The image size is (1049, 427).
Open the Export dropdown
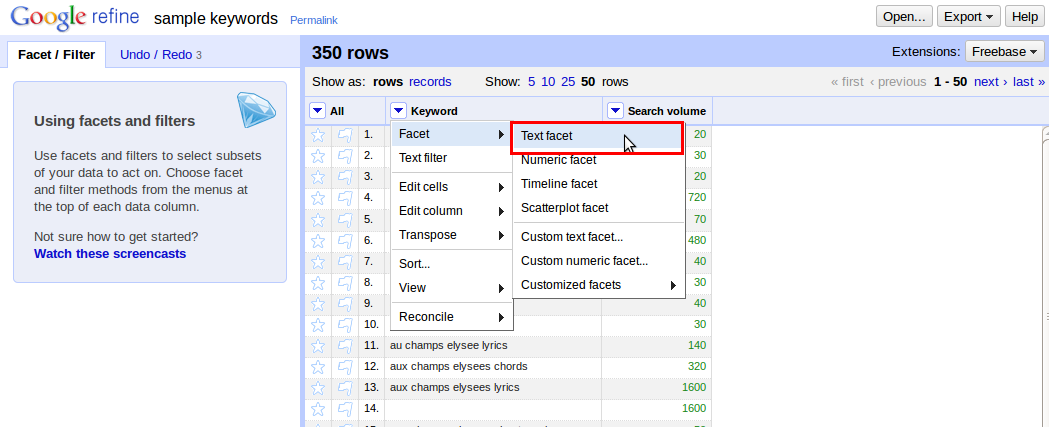point(969,17)
